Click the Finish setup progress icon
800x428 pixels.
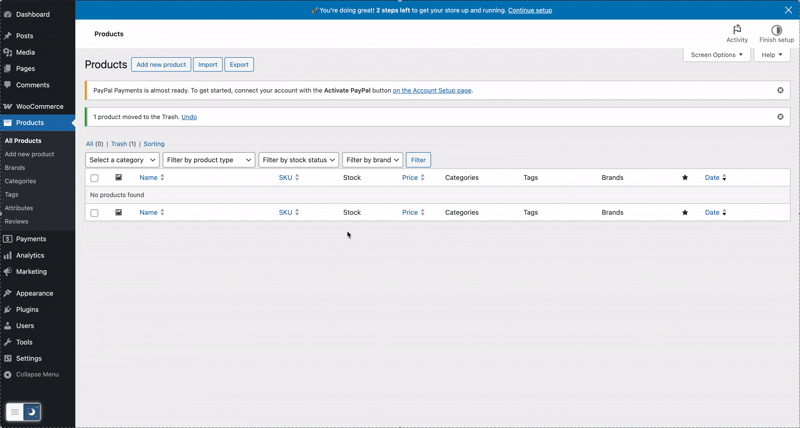pos(776,30)
